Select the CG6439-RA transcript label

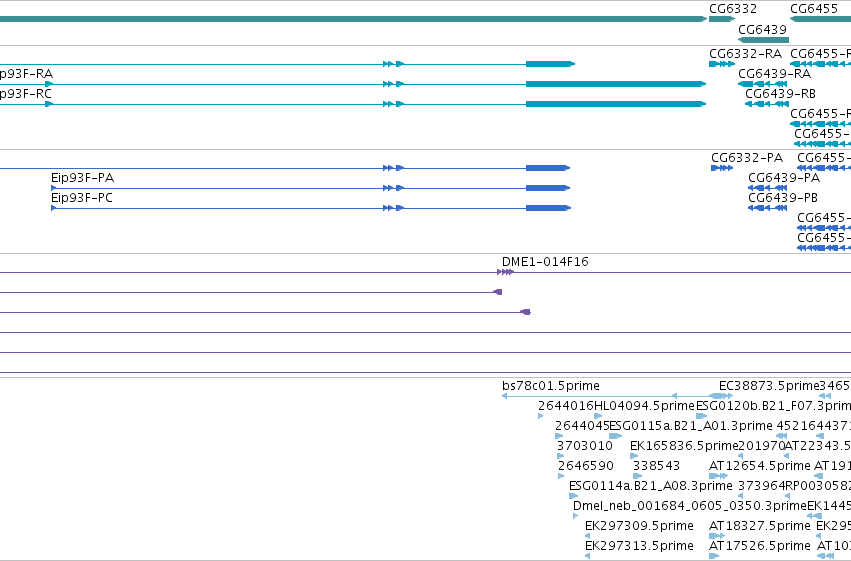[x=774, y=74]
